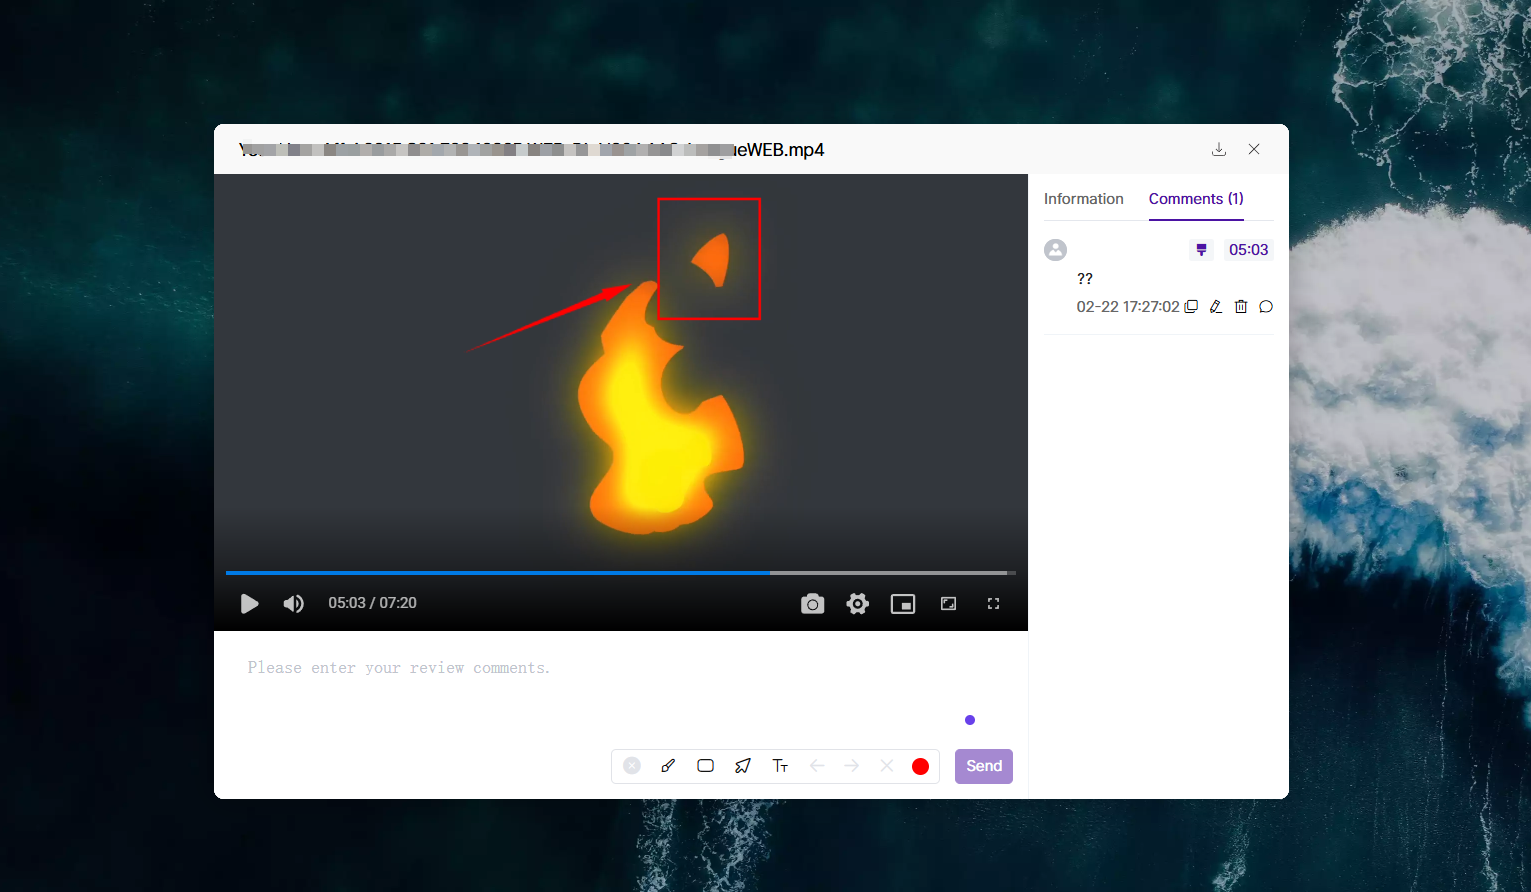Viewport: 1531px width, 892px height.
Task: Click the 02-22 17:27:02 comment date
Action: [1128, 307]
